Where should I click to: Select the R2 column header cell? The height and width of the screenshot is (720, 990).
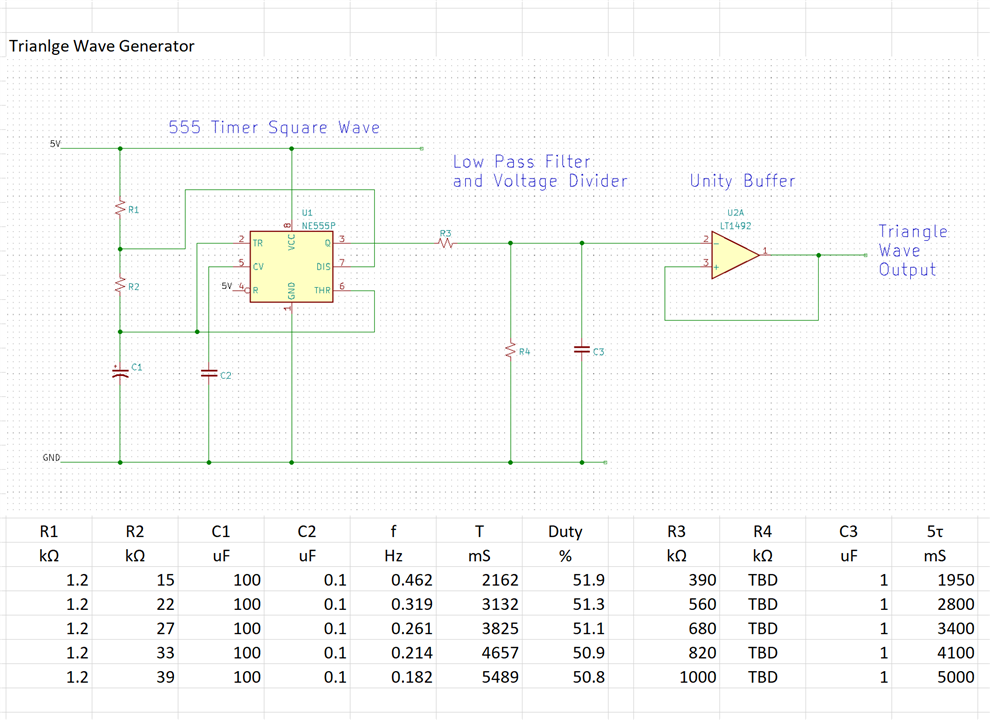135,531
